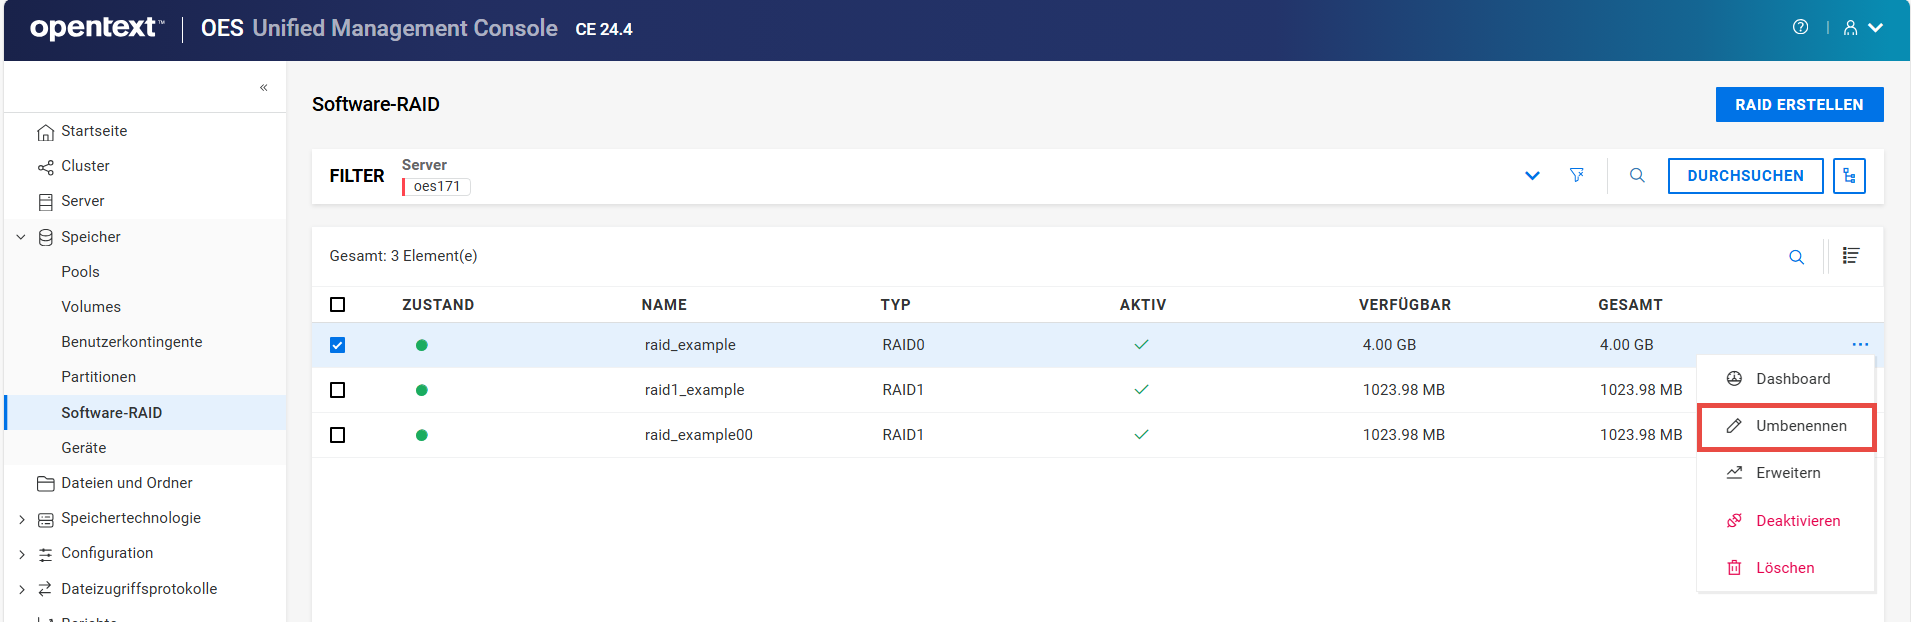Screen dimensions: 1911x622
Task: Toggle the select-all header checkbox
Action: 338,305
